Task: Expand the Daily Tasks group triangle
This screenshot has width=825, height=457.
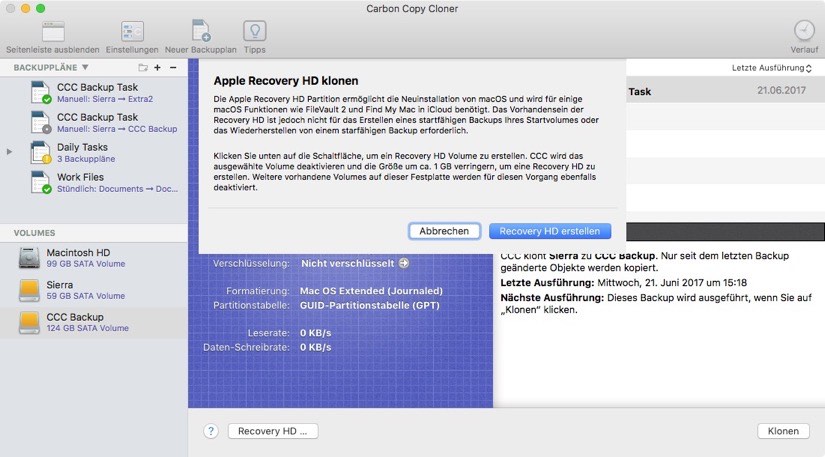Action: [9, 151]
